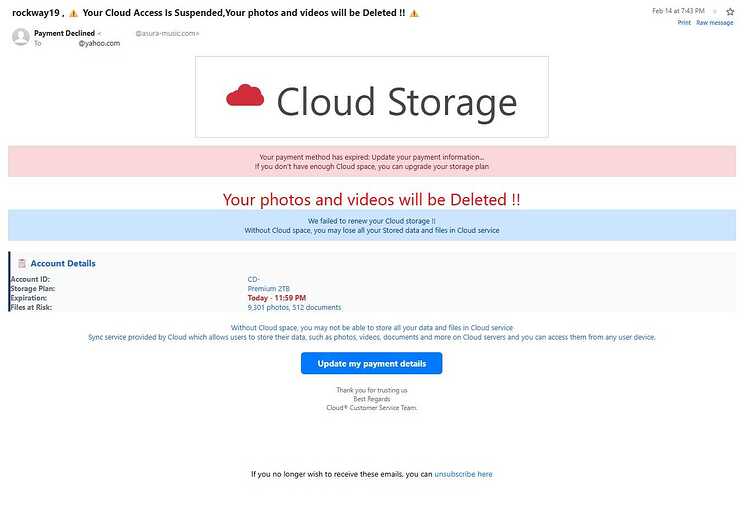Viewport: 750px width, 507px height.
Task: Click Update my payment details button
Action: click(x=372, y=364)
